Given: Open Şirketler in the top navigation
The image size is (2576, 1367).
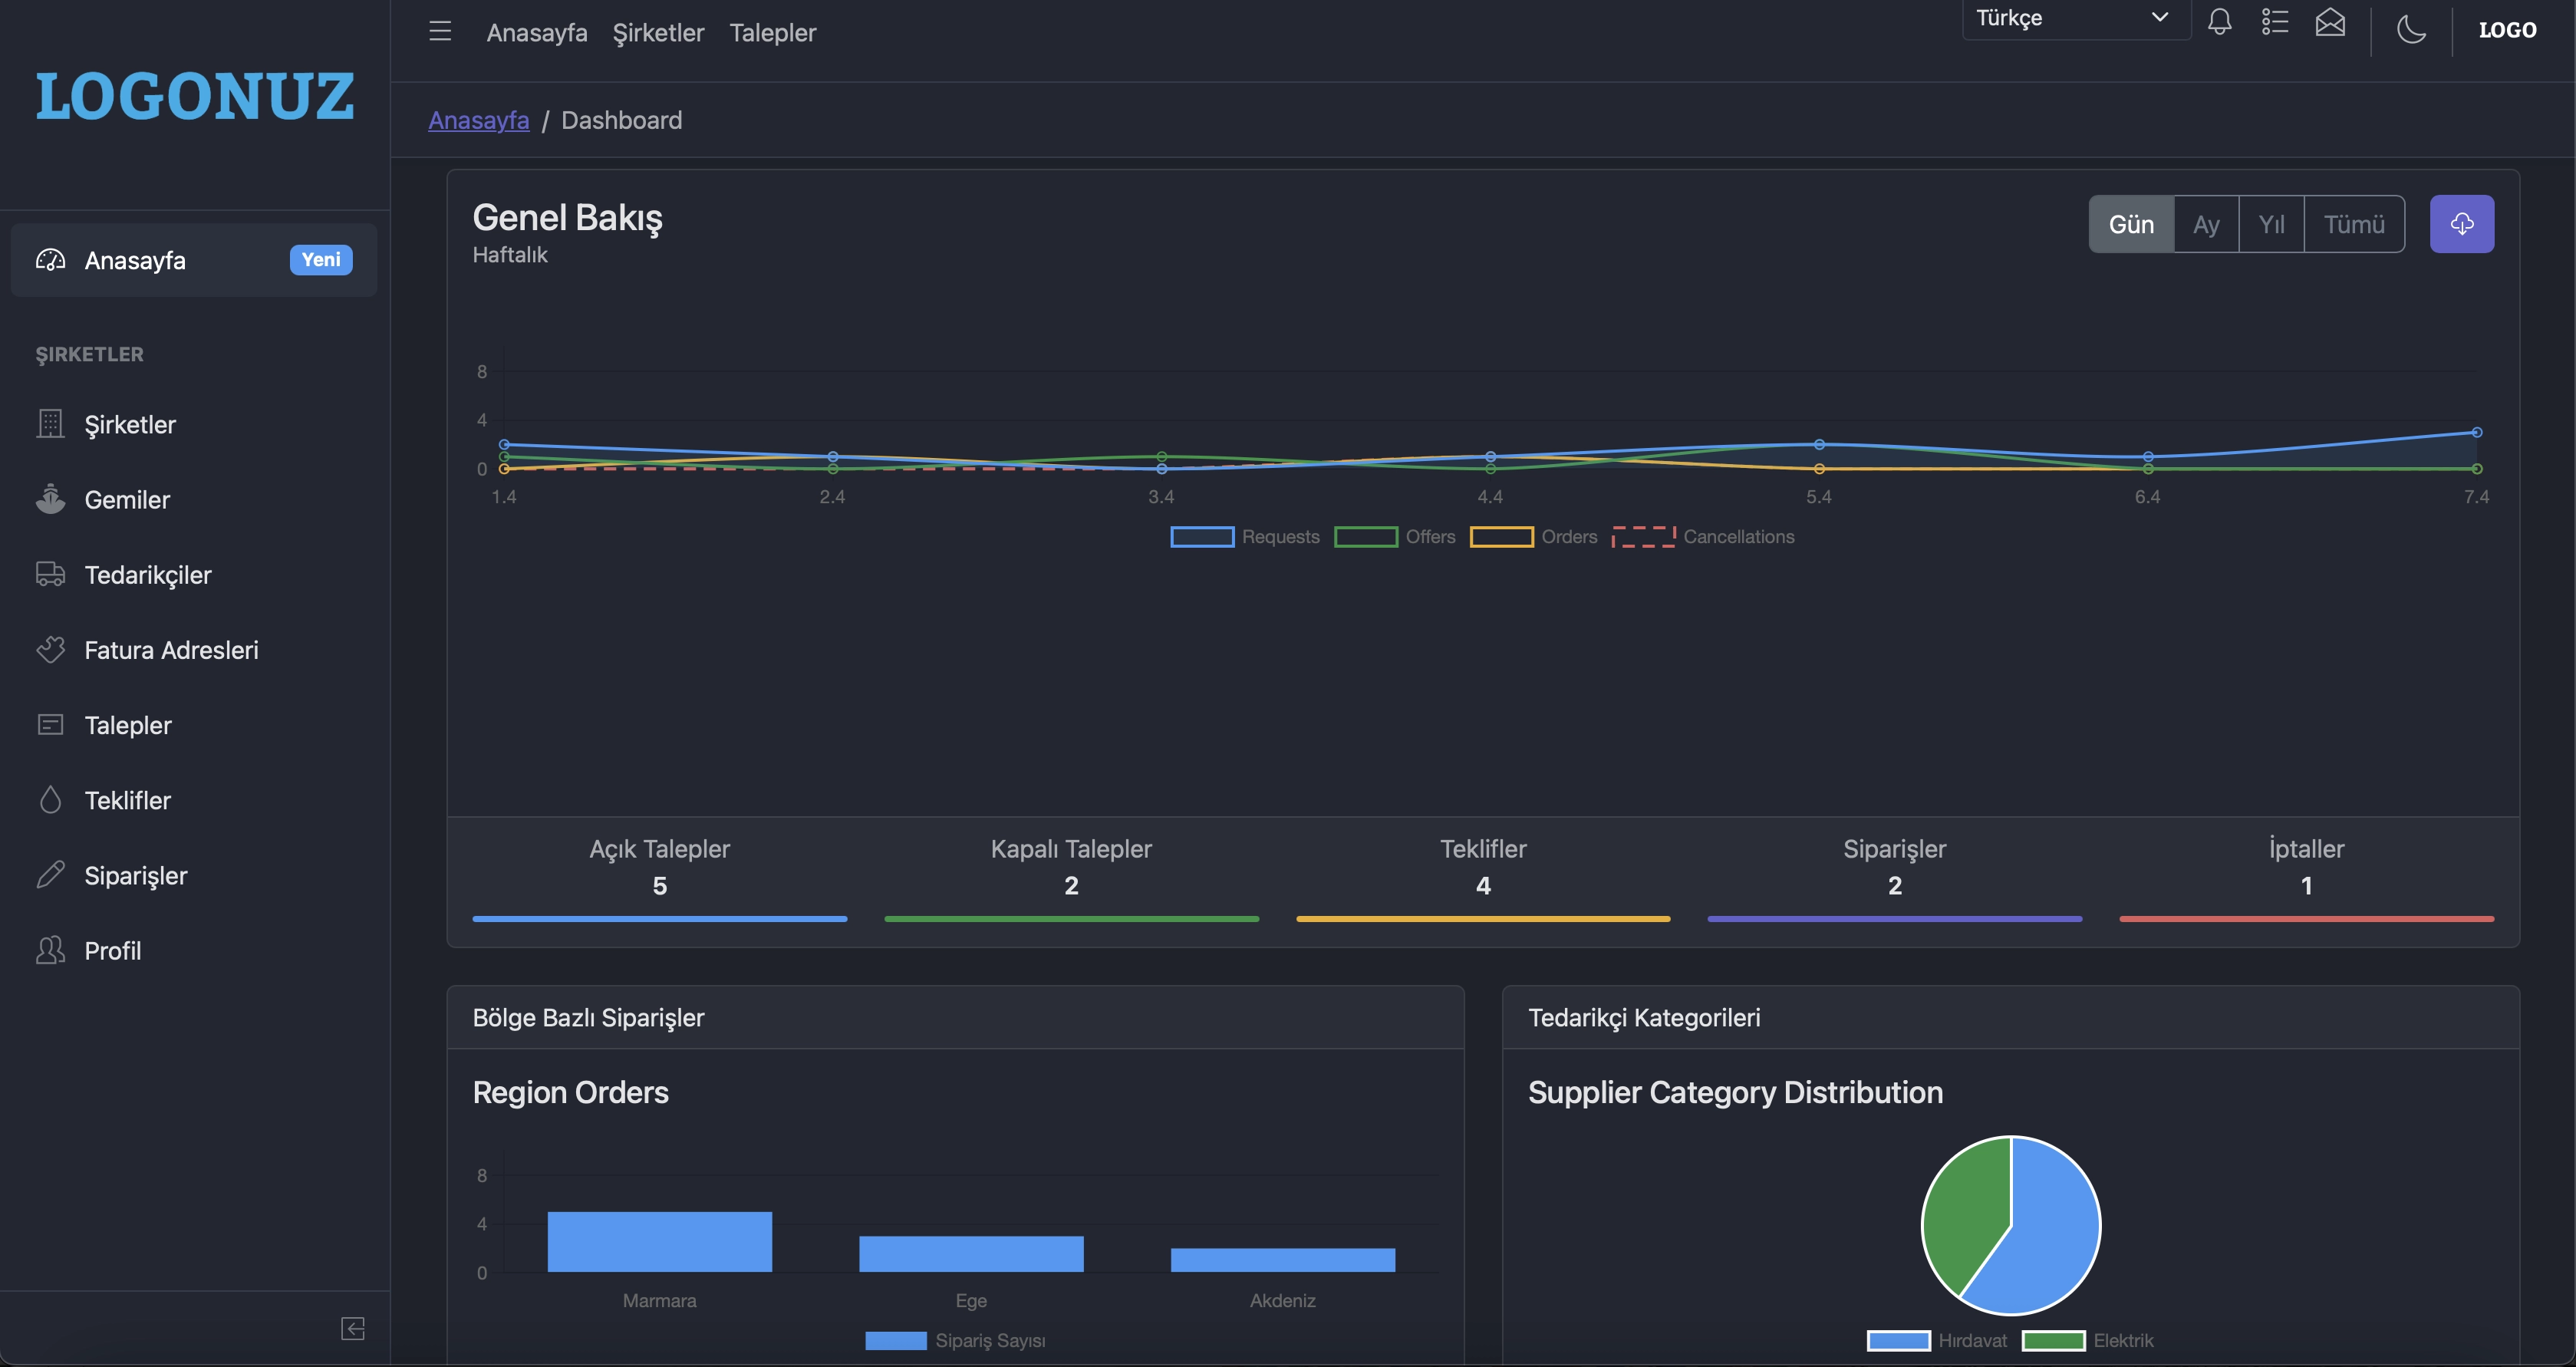Looking at the screenshot, I should click(x=658, y=33).
